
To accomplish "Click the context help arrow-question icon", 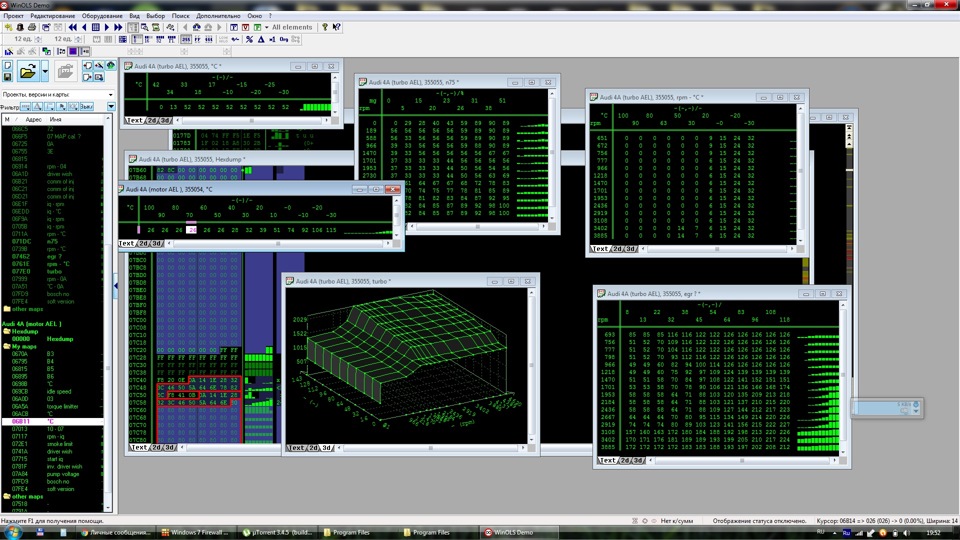I will coord(336,27).
